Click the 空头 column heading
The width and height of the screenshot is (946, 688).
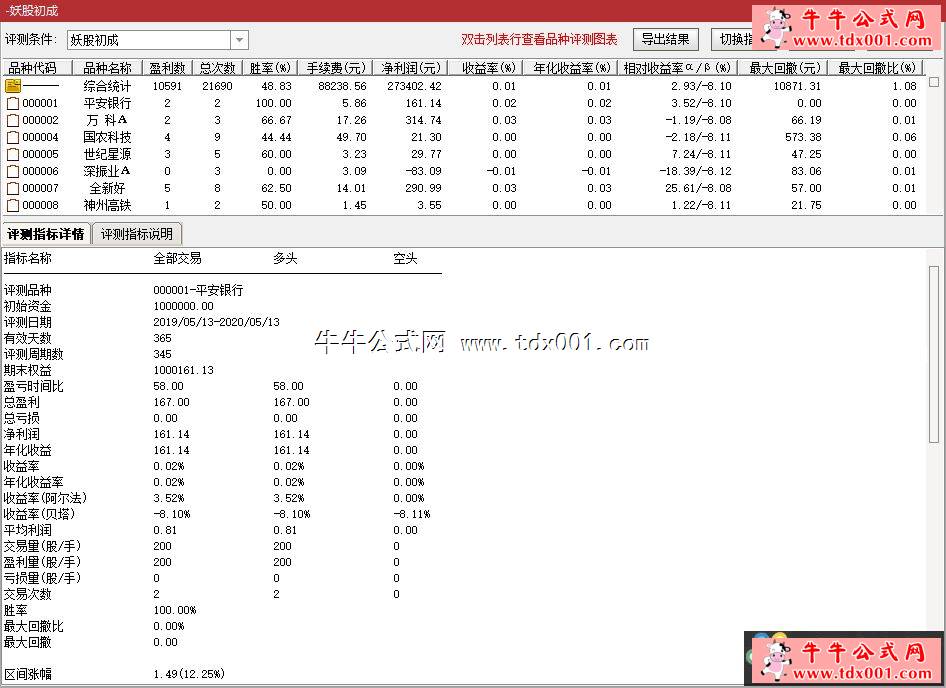tap(405, 259)
